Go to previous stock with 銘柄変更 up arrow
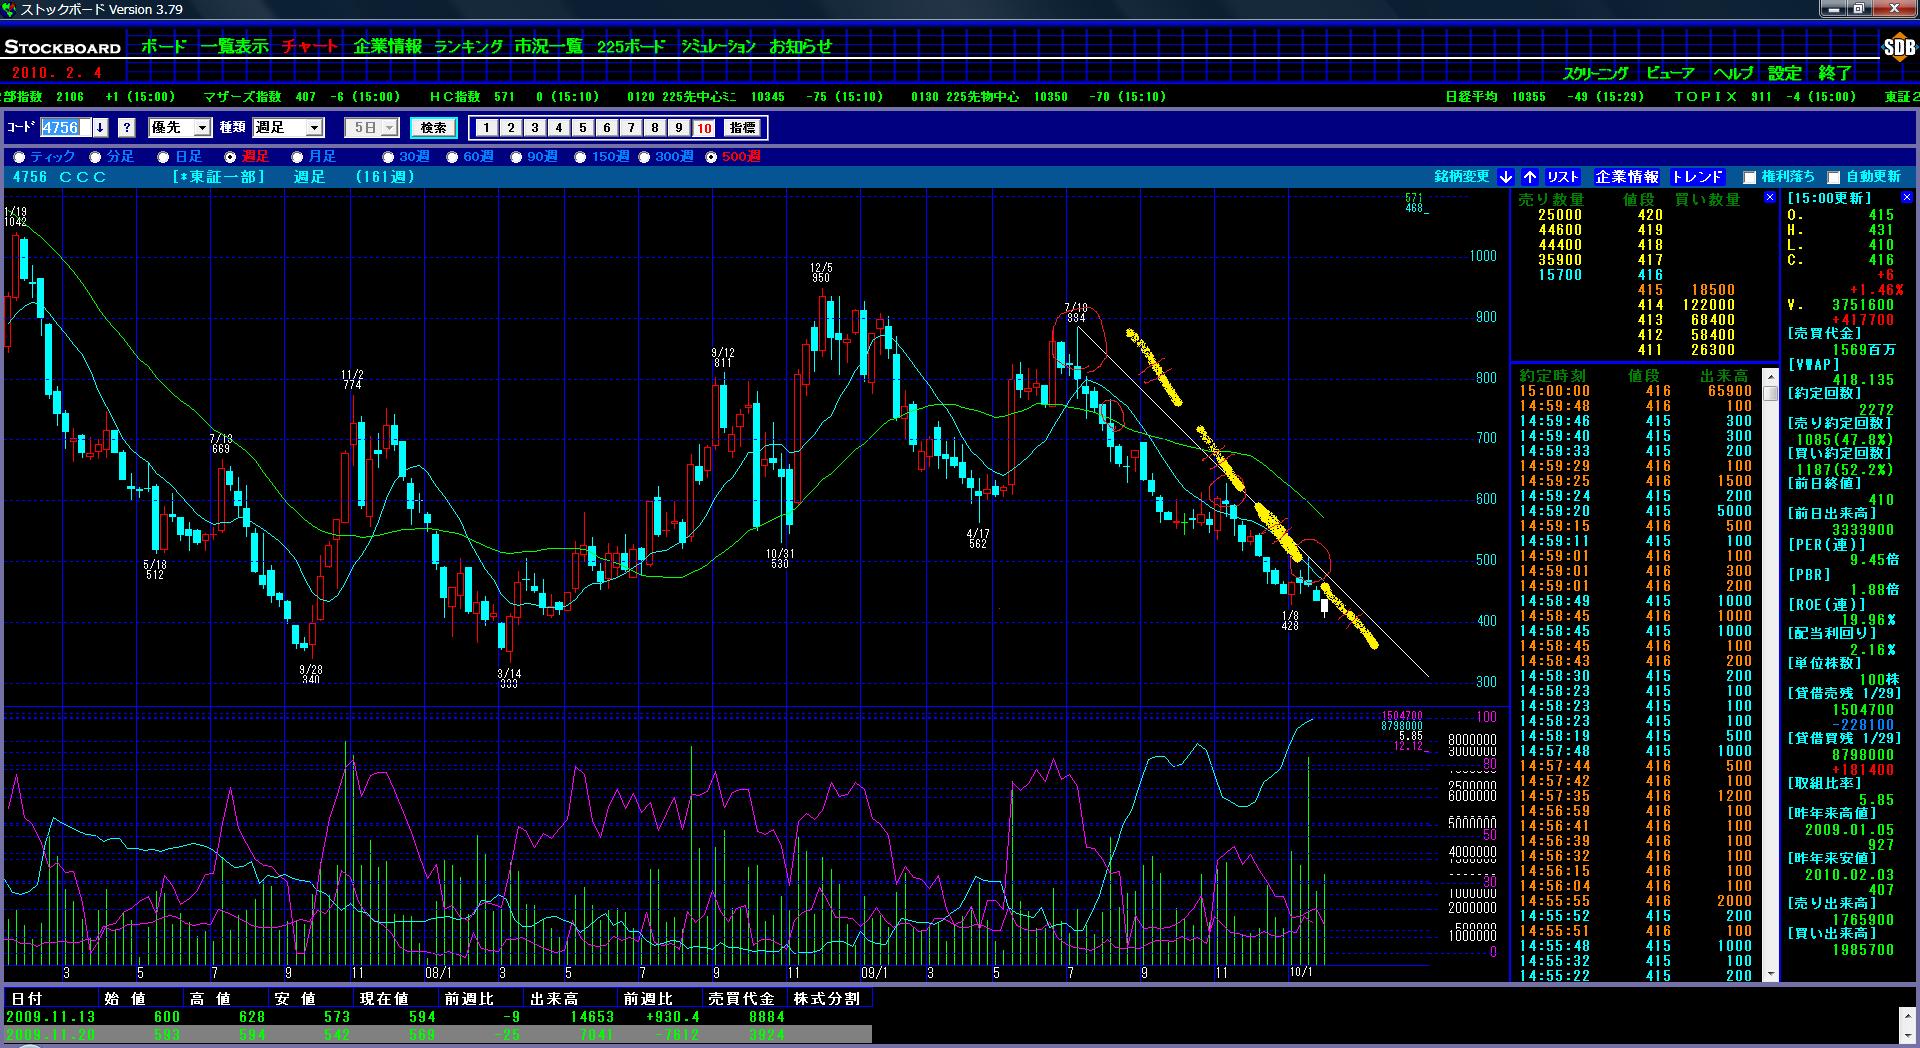The image size is (1920, 1048). point(1530,177)
